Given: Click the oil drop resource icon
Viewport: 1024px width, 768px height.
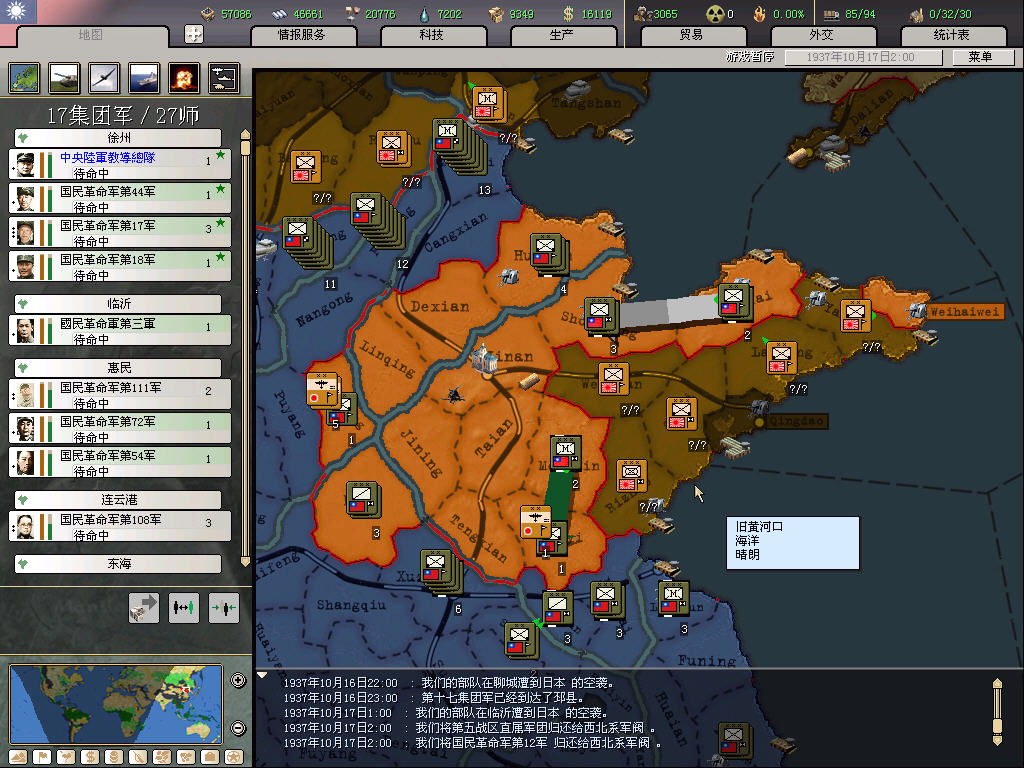Looking at the screenshot, I should point(425,14).
